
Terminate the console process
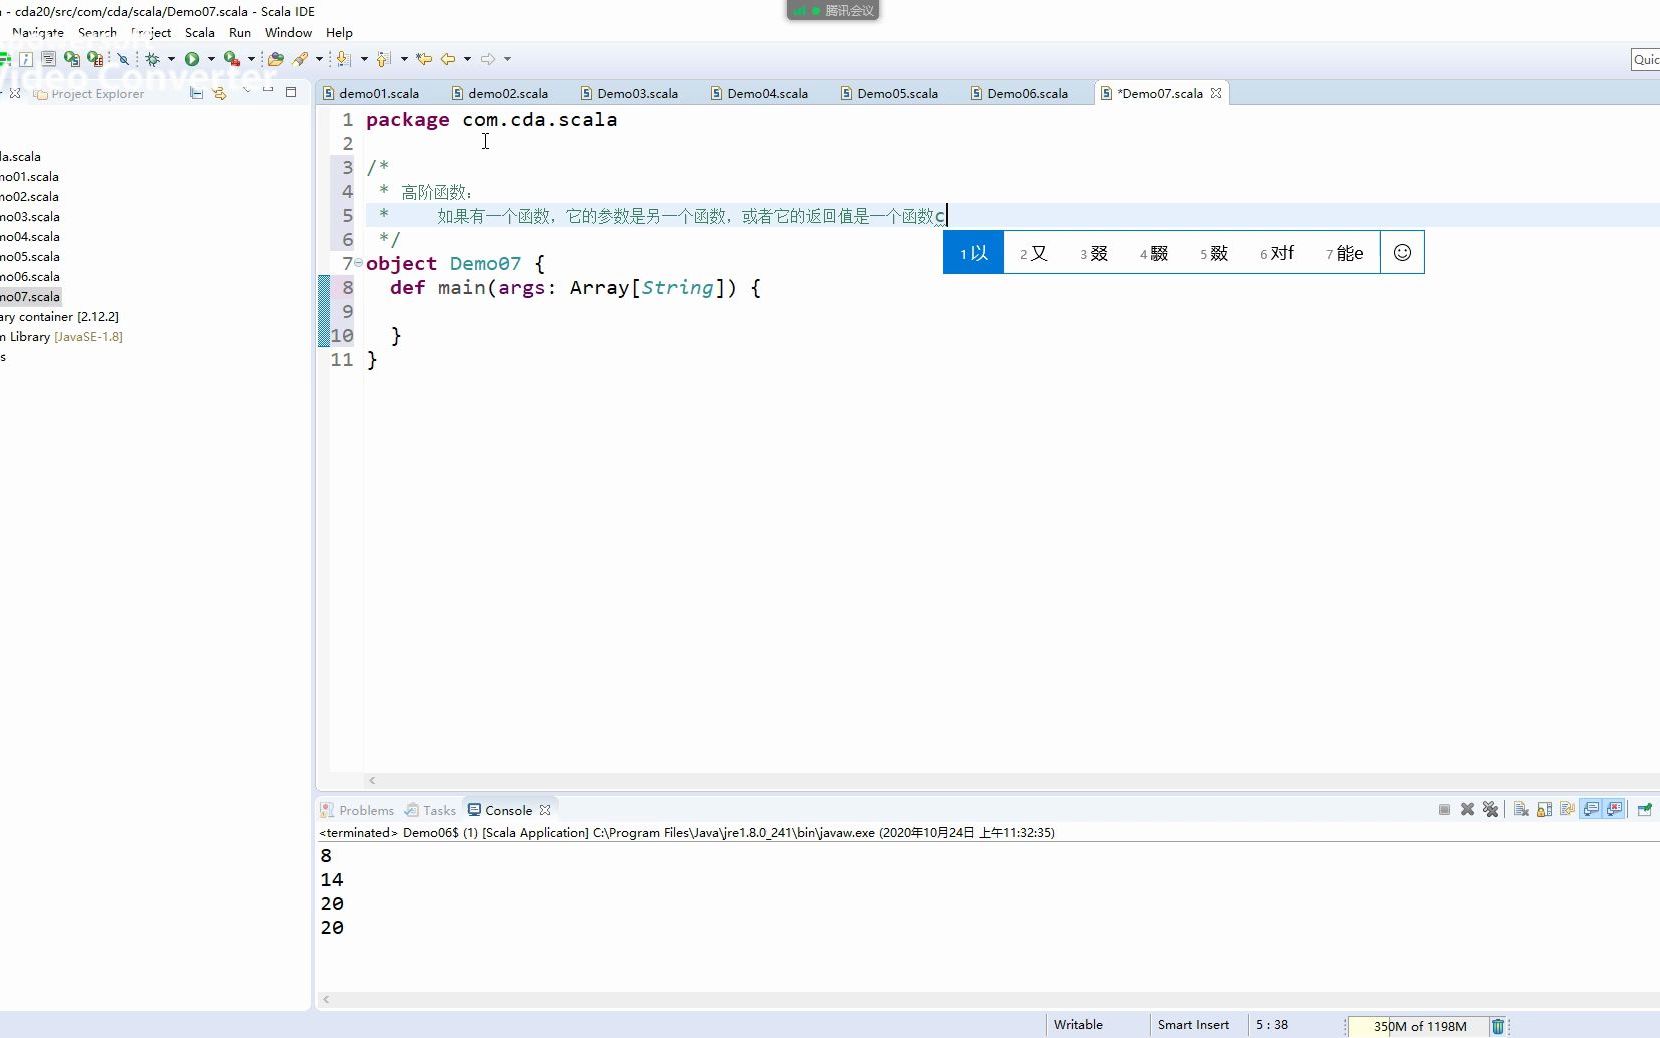click(x=1444, y=810)
